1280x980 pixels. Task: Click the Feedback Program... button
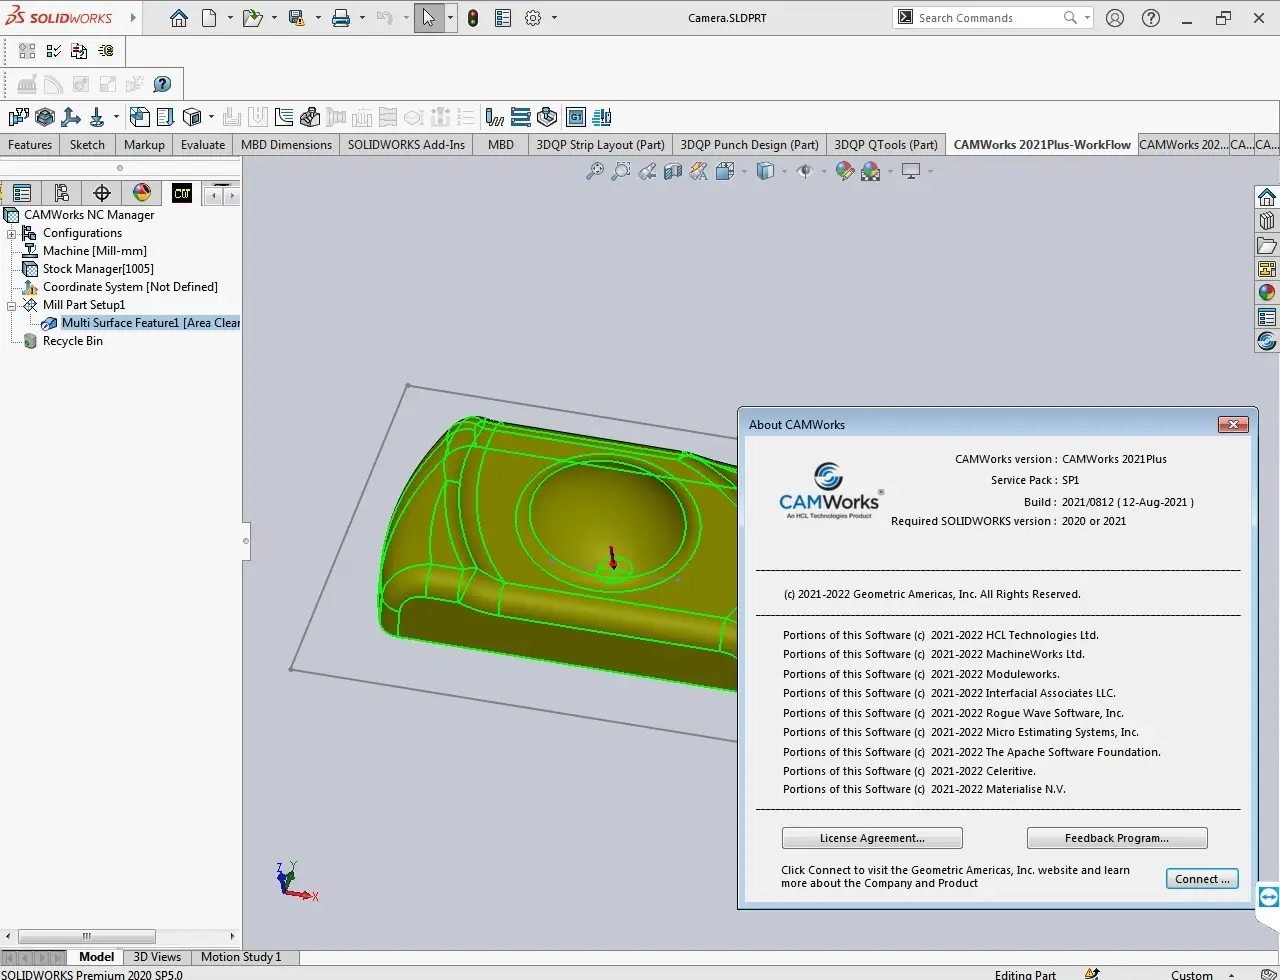tap(1117, 838)
